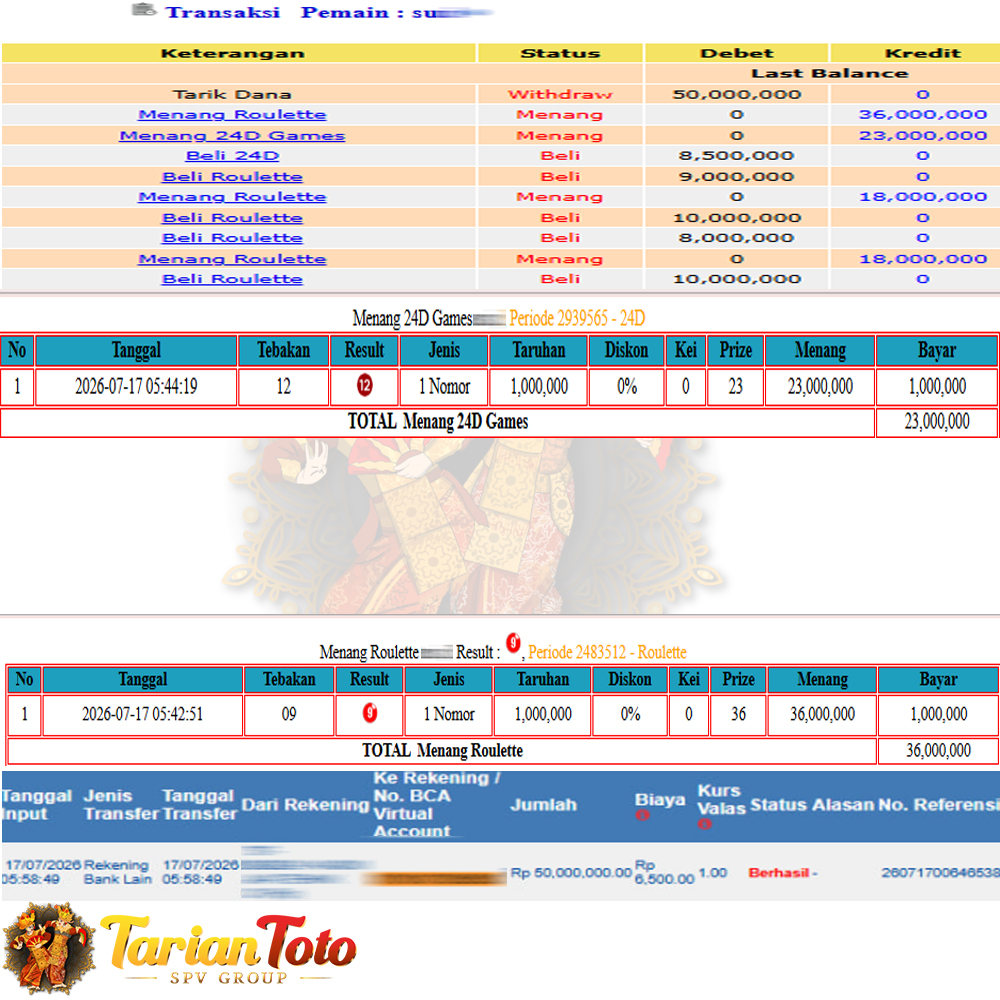Viewport: 1000px width, 1000px height.
Task: Click the 50,000,000 debet value
Action: point(737,94)
